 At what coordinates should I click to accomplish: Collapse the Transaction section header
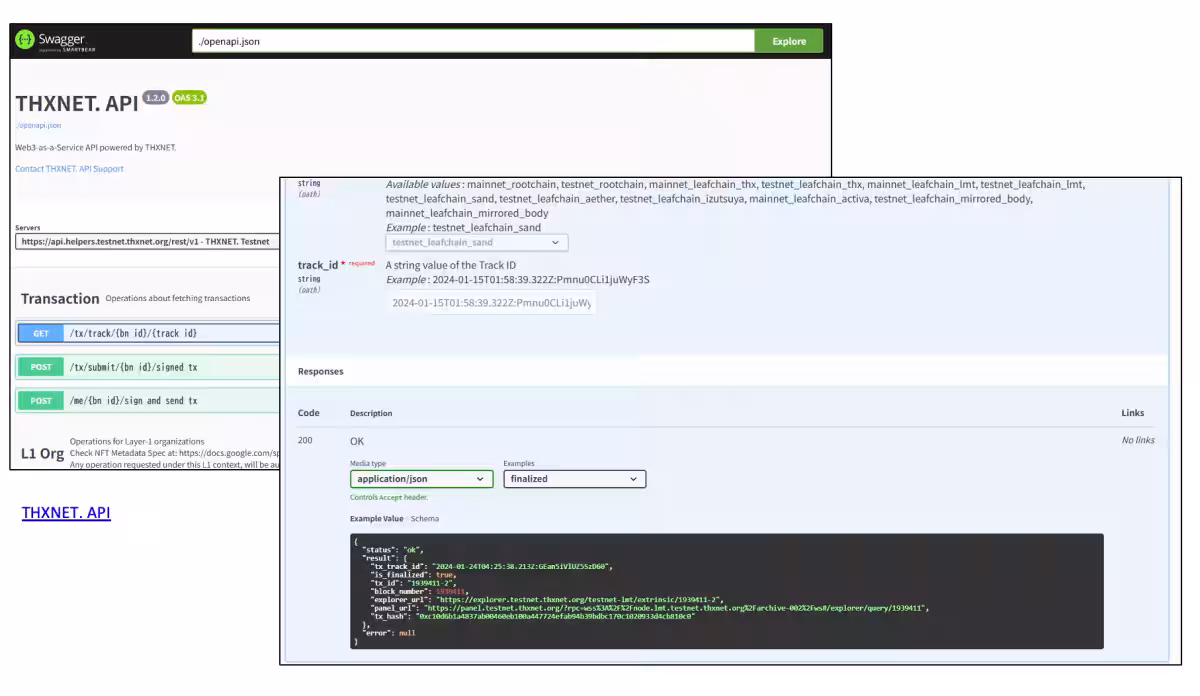point(60,298)
